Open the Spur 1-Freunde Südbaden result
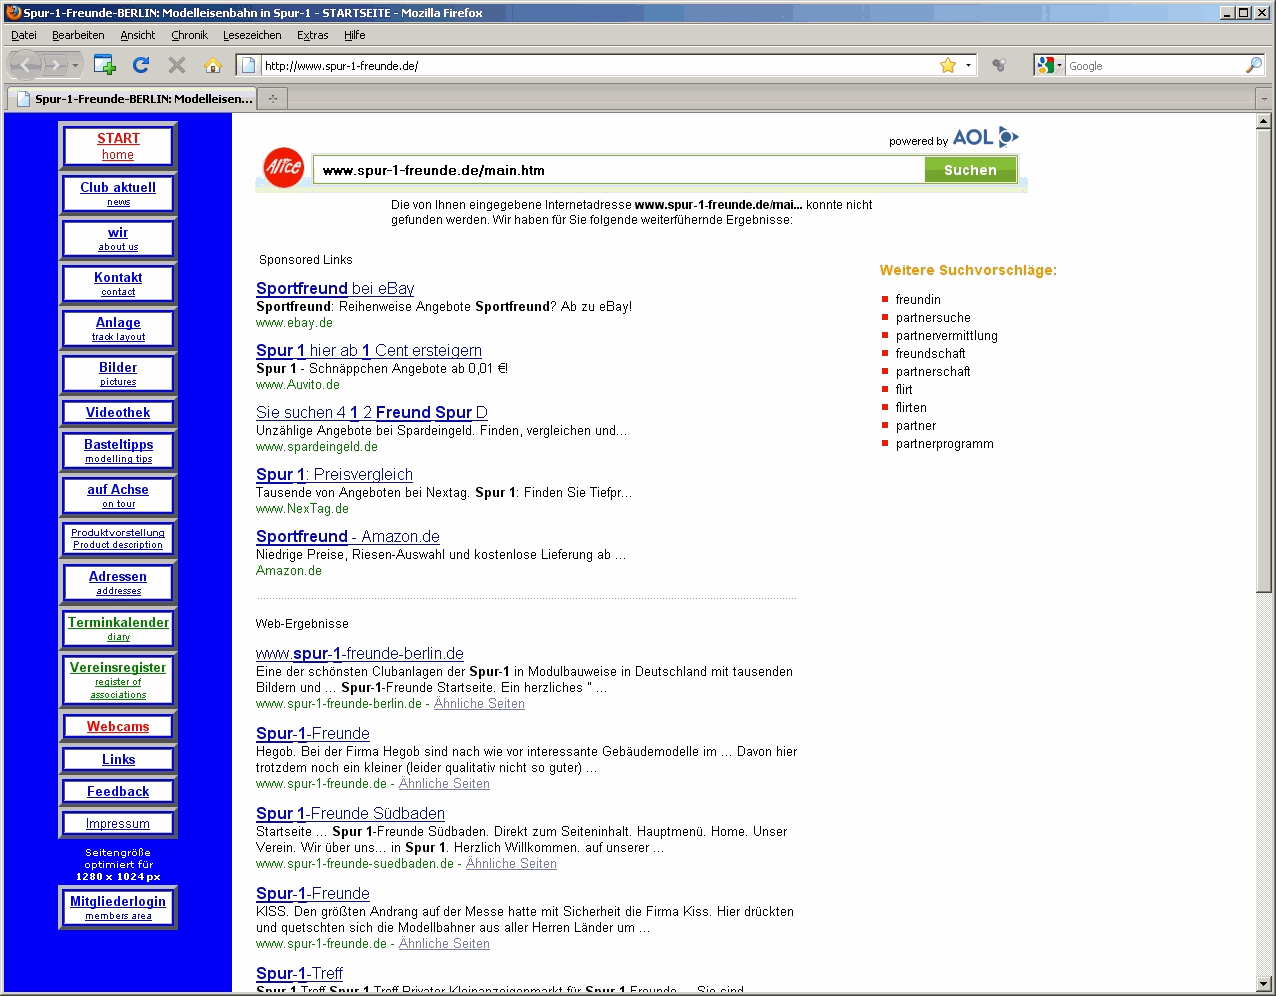The height and width of the screenshot is (996, 1276). [350, 814]
